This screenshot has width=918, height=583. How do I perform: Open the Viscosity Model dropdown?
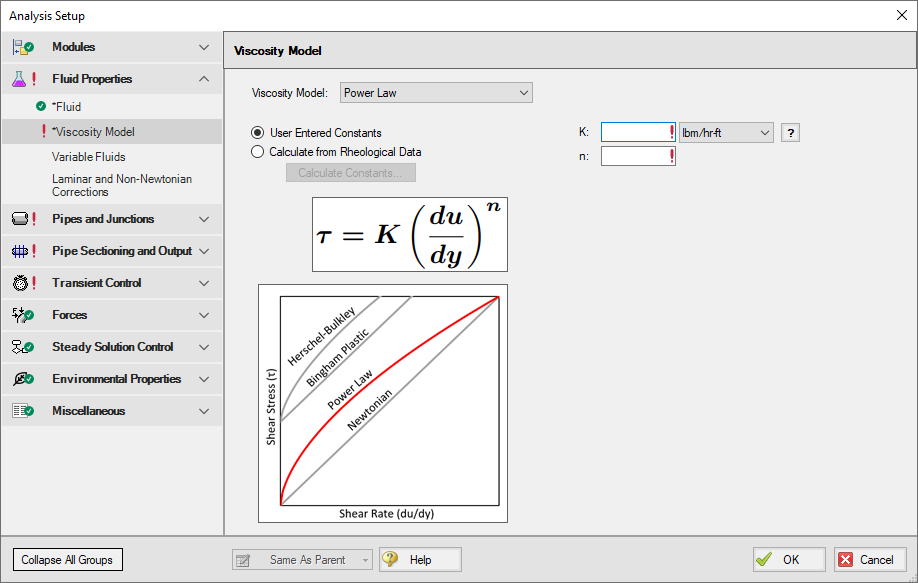436,92
